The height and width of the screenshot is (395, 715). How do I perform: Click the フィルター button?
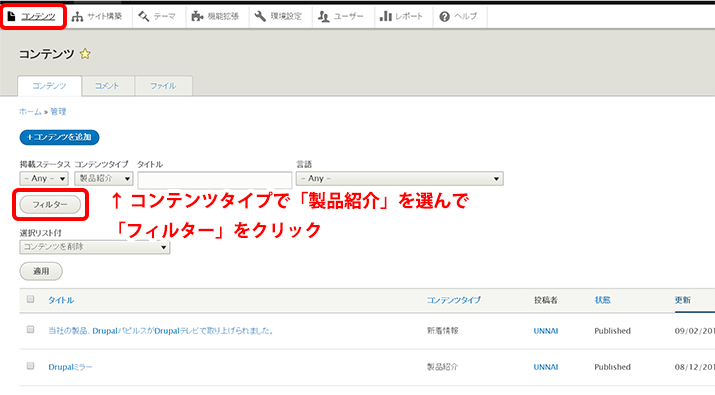tap(50, 205)
